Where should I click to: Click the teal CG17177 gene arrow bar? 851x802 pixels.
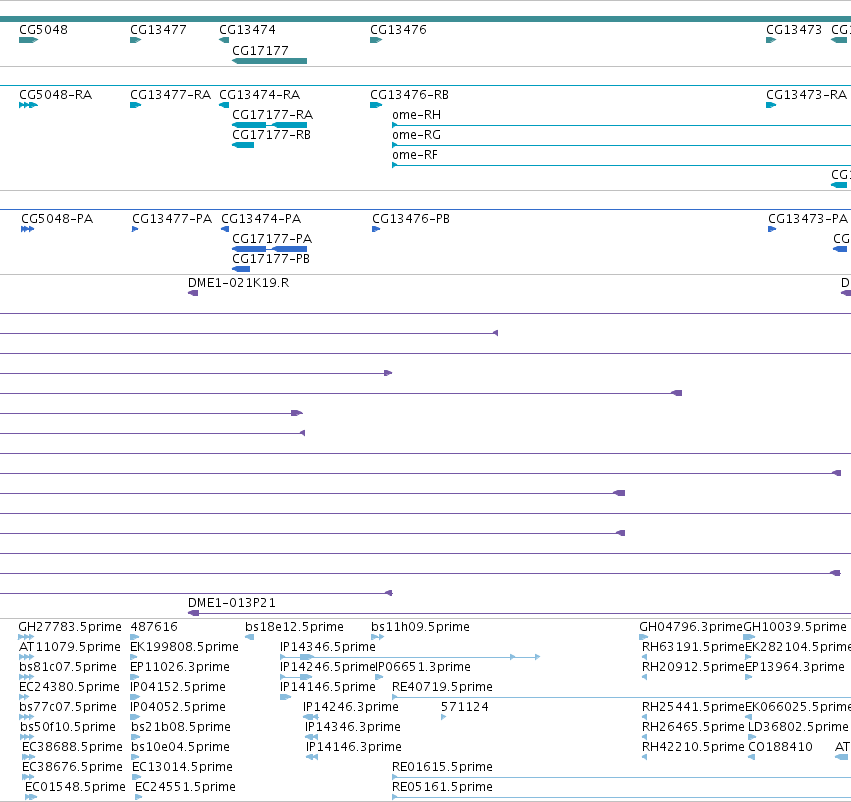coord(270,61)
